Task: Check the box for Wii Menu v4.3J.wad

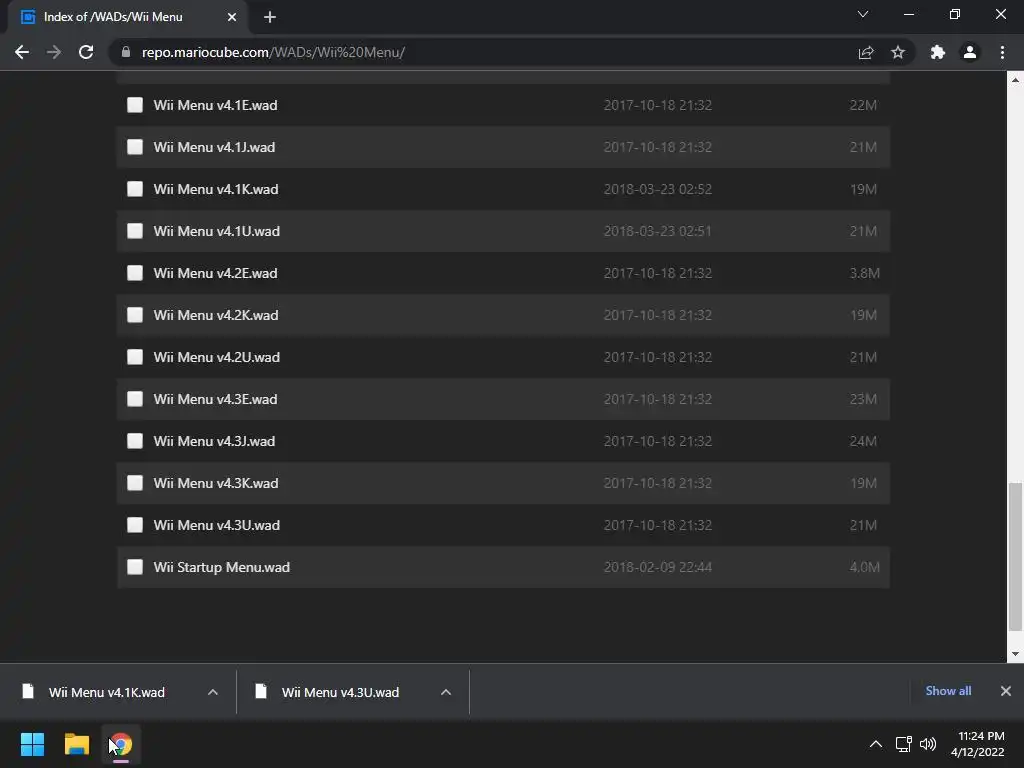Action: tap(135, 441)
